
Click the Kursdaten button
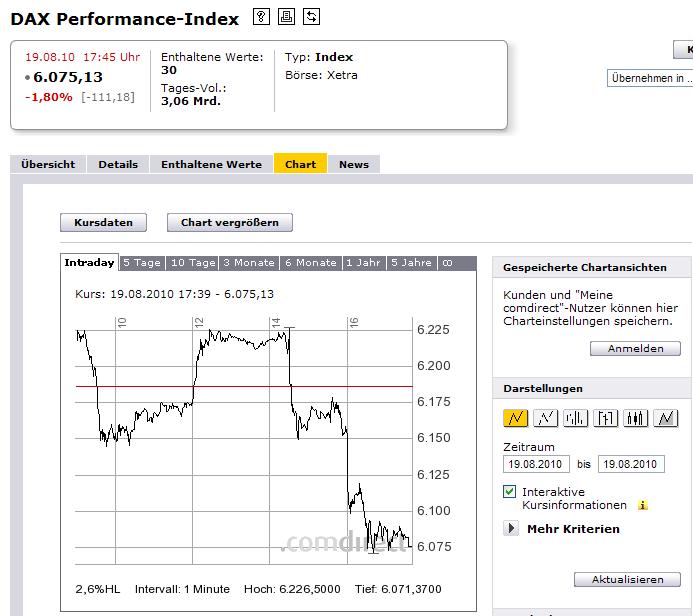(103, 222)
